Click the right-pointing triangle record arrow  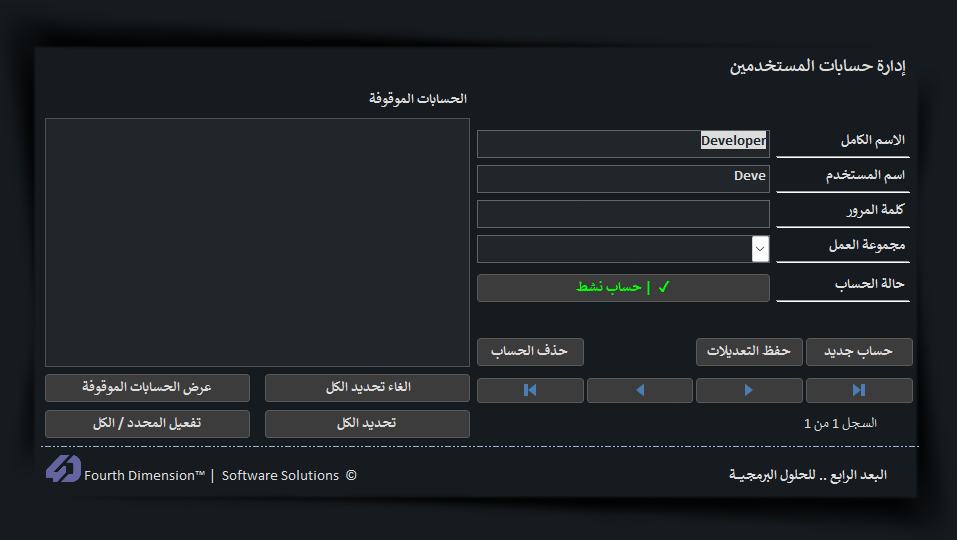tap(749, 390)
